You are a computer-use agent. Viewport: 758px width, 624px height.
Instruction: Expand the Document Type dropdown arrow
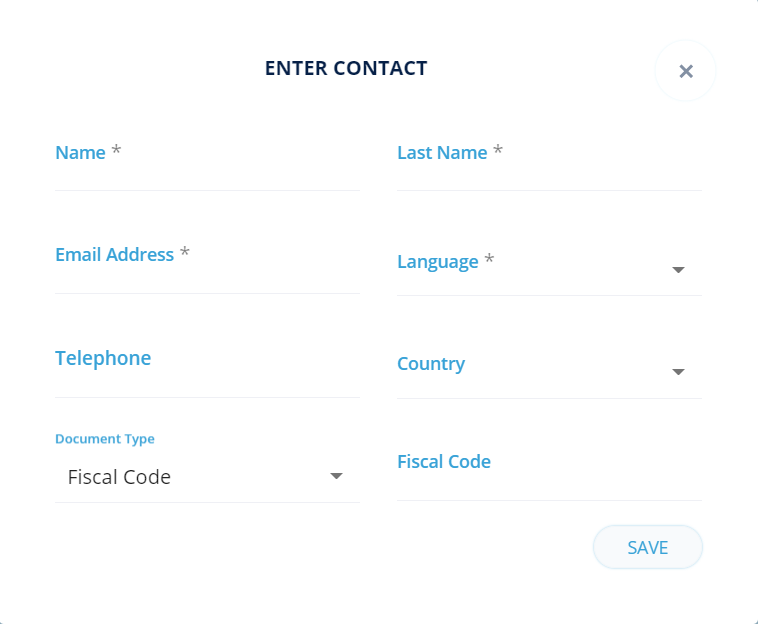tap(337, 476)
